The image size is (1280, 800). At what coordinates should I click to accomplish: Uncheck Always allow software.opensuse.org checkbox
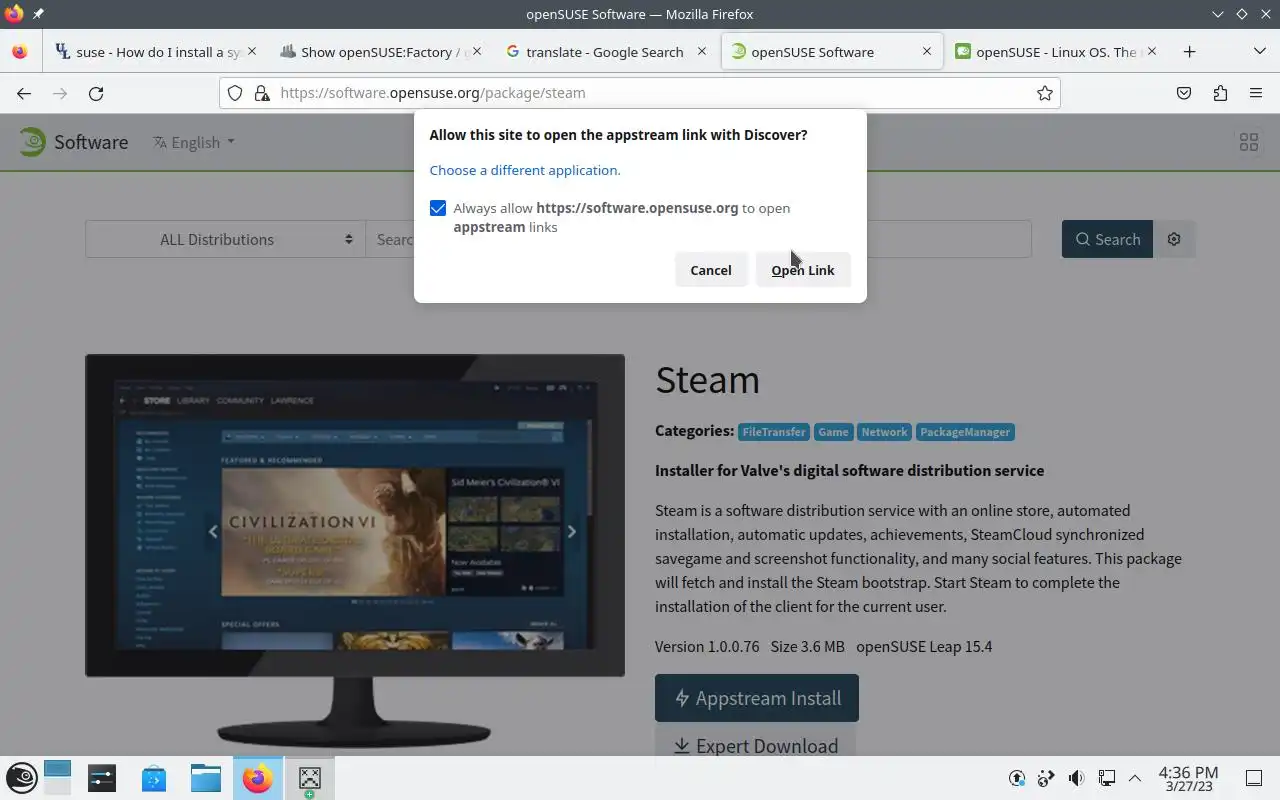[438, 208]
